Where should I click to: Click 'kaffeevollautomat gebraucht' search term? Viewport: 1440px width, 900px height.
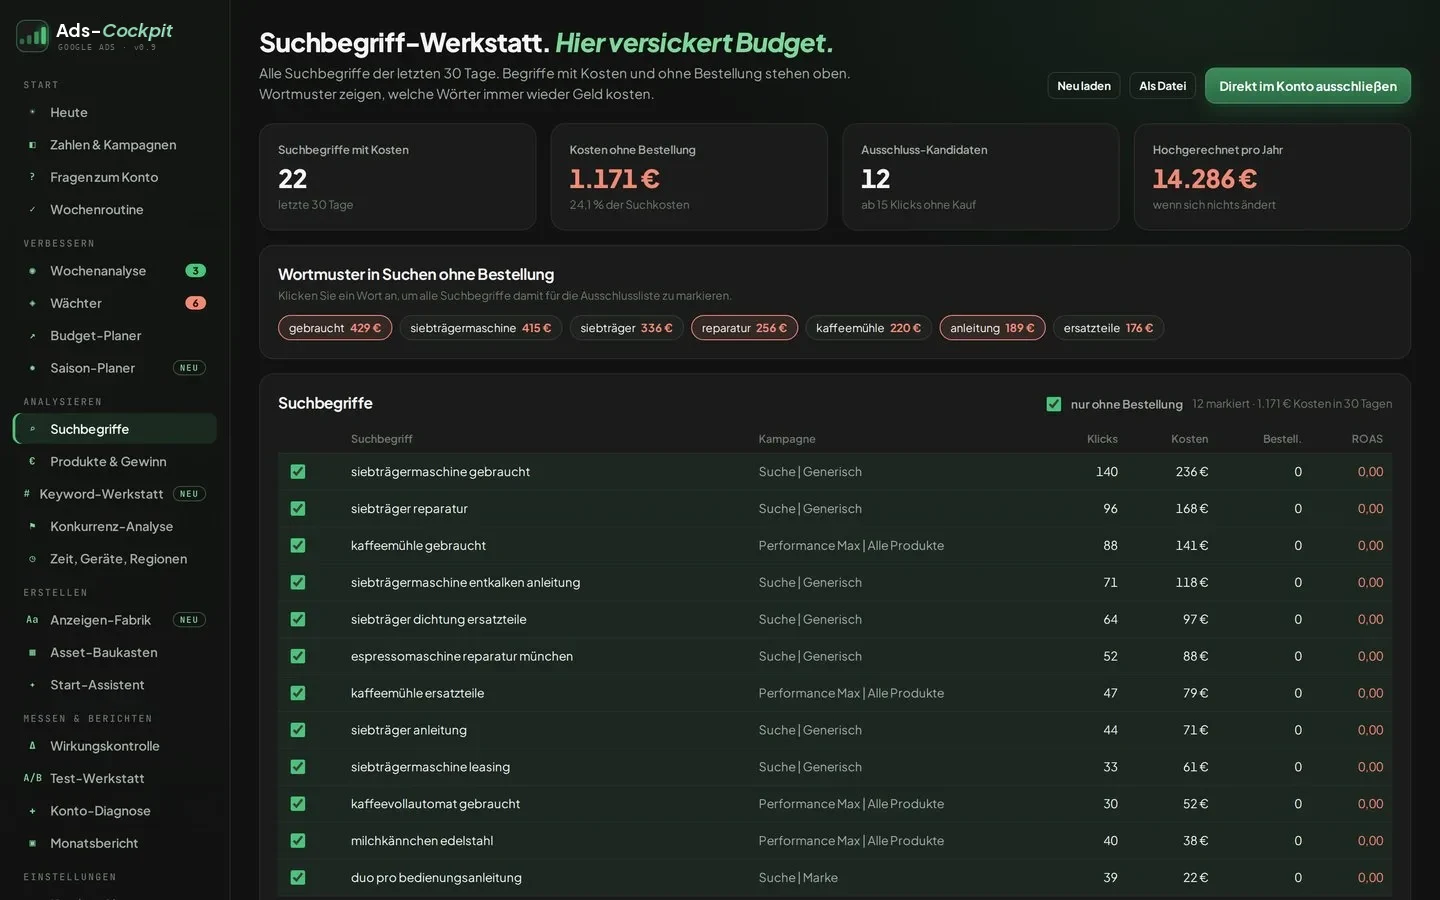[x=435, y=804]
